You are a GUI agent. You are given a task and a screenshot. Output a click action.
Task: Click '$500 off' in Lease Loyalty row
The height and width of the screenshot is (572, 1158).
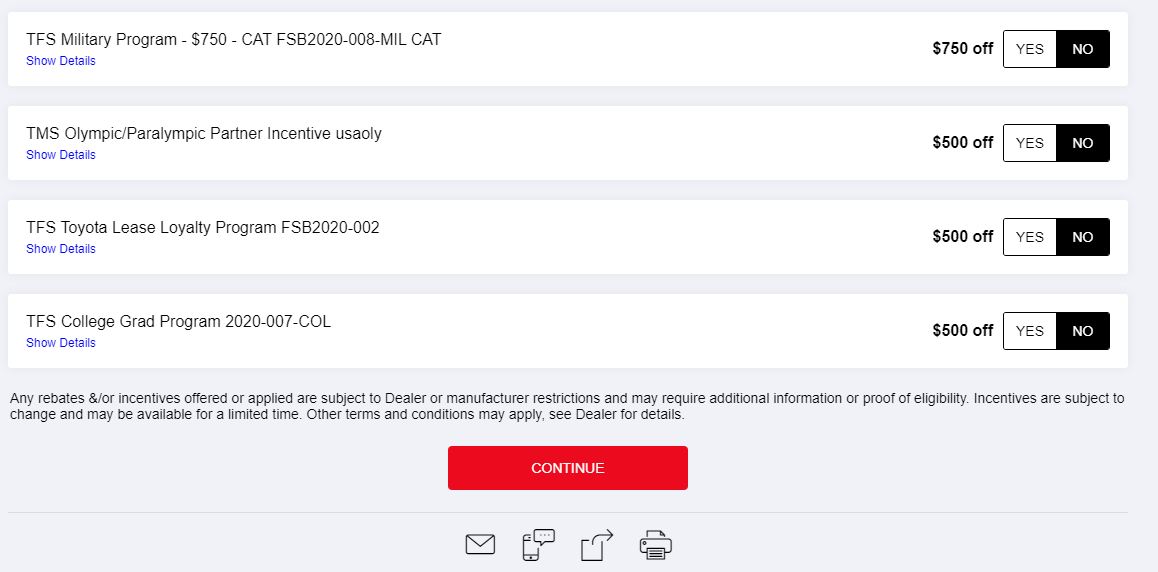[963, 237]
